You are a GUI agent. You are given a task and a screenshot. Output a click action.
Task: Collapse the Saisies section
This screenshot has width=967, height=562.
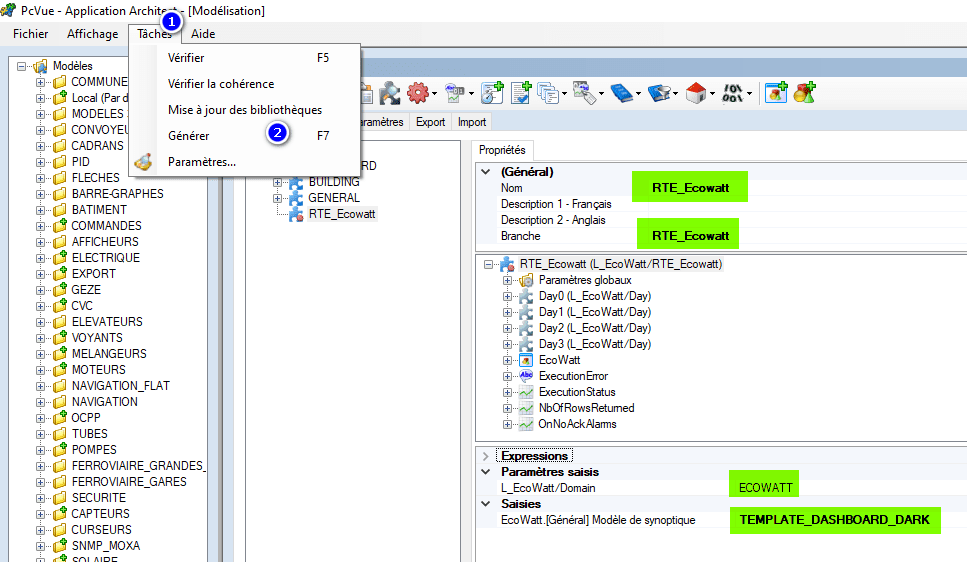coord(486,504)
